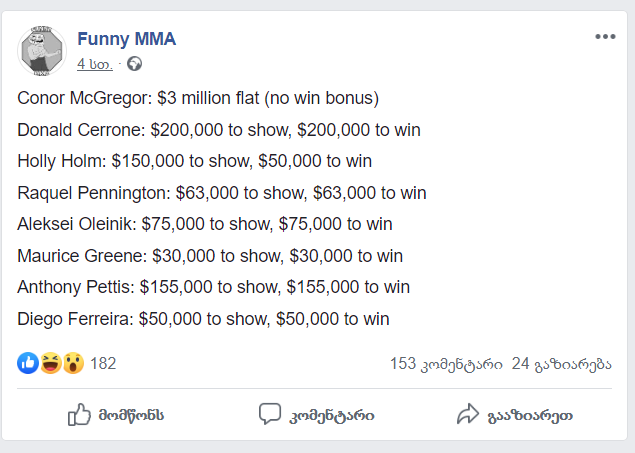Click the გაზიარეთ share button label
The width and height of the screenshot is (635, 453).
coord(530,415)
